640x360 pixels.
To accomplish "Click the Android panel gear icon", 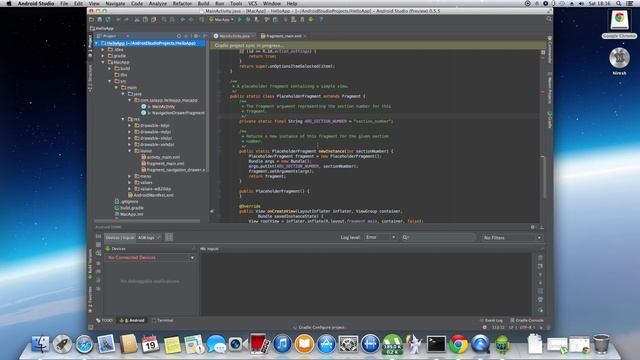I will coord(533,227).
